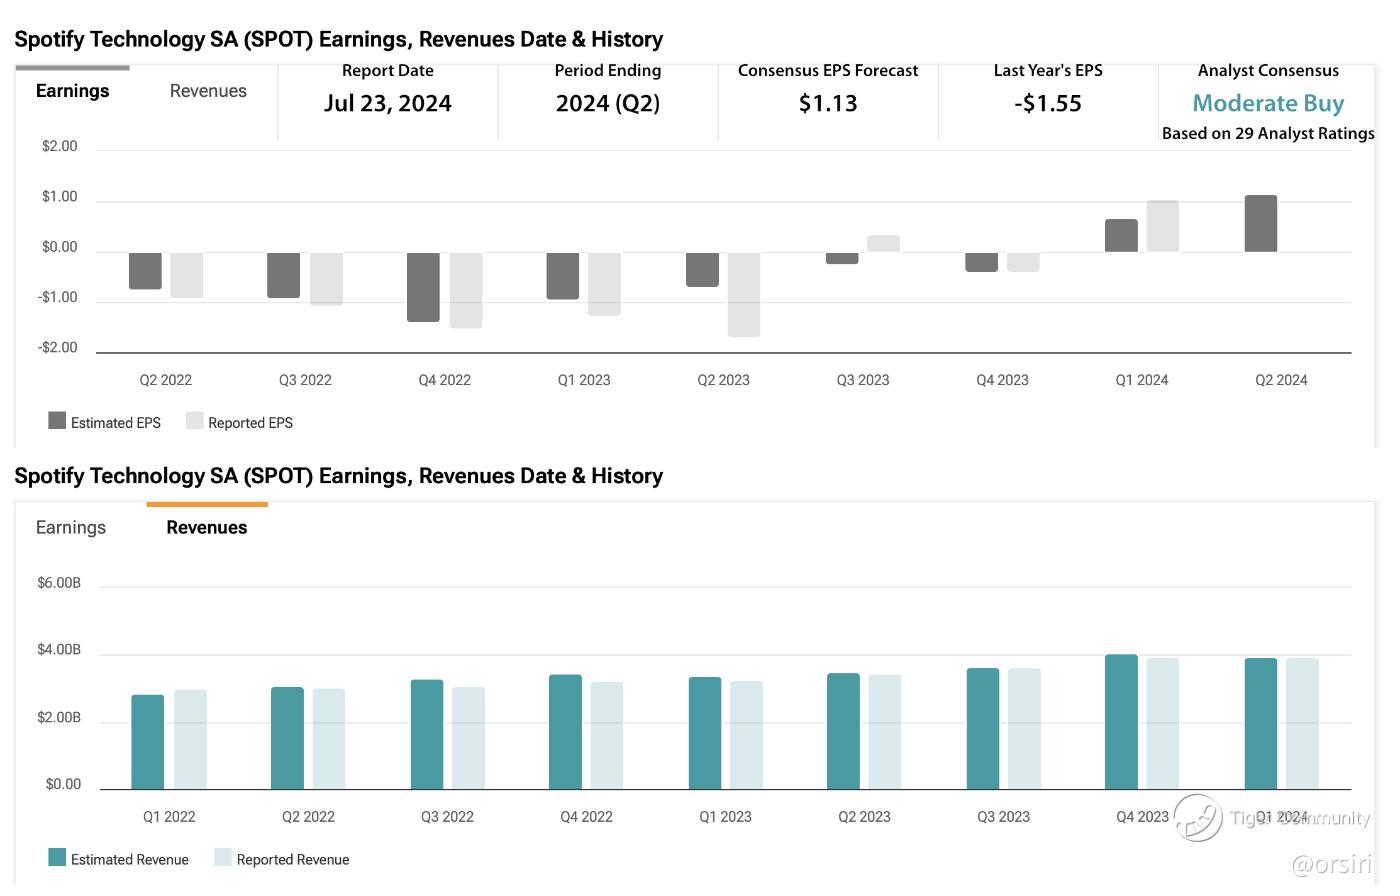This screenshot has width=1400, height=896.
Task: Click the Q4 2022 reported revenue bar
Action: click(x=607, y=736)
